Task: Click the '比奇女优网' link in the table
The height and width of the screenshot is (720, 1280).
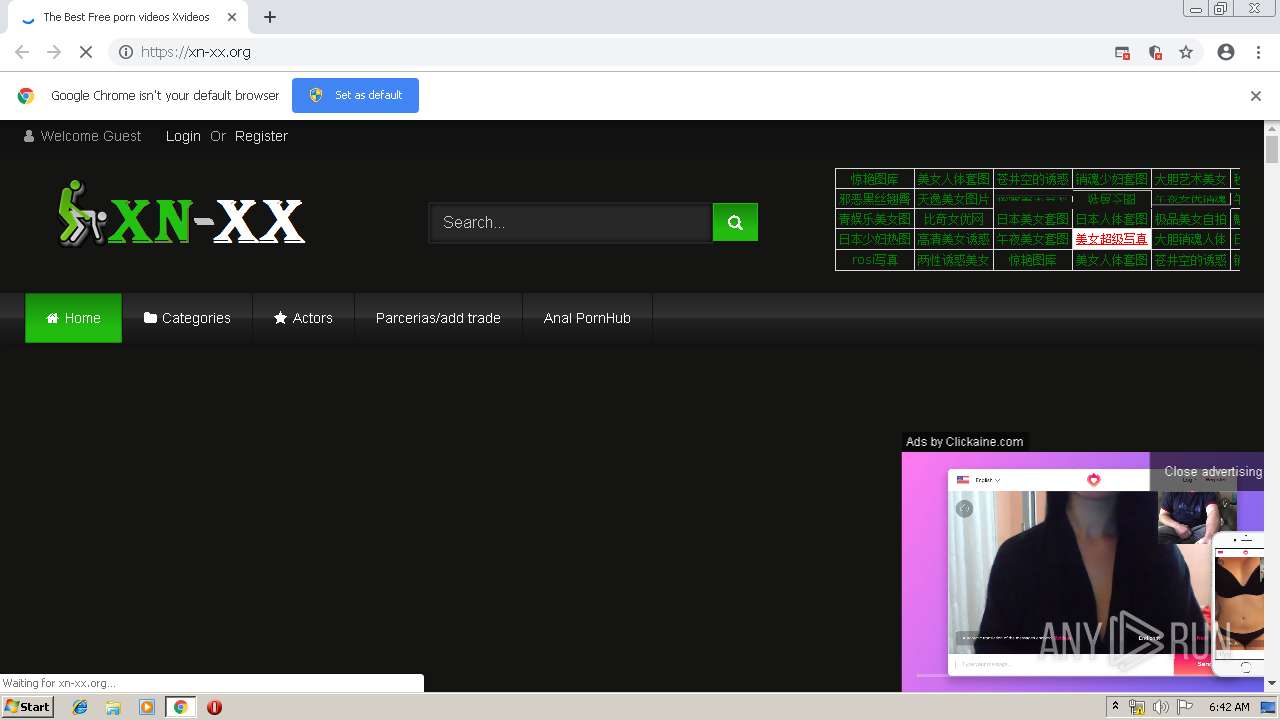Action: tap(954, 219)
